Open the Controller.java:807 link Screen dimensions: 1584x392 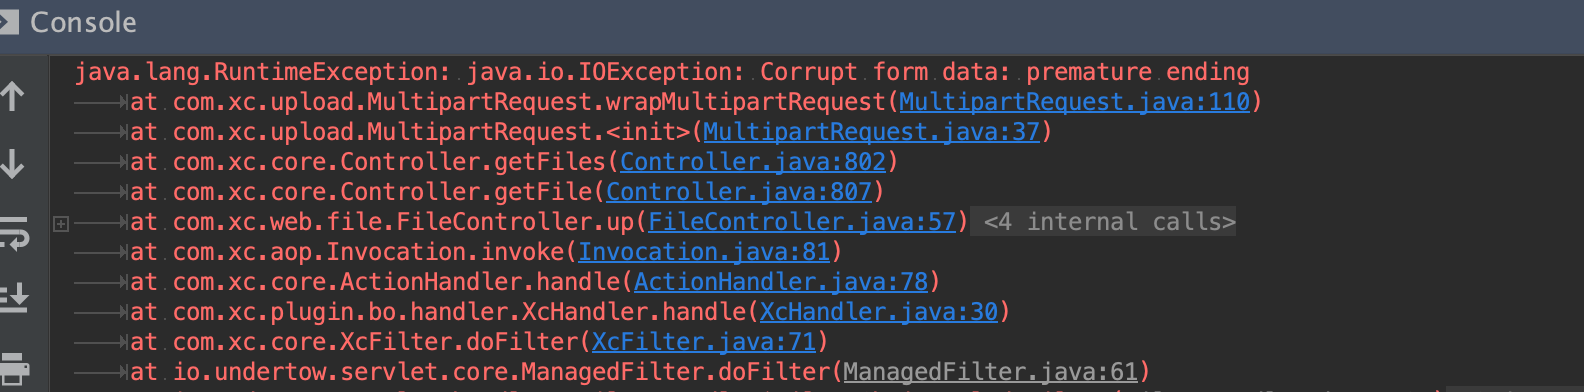(x=739, y=192)
